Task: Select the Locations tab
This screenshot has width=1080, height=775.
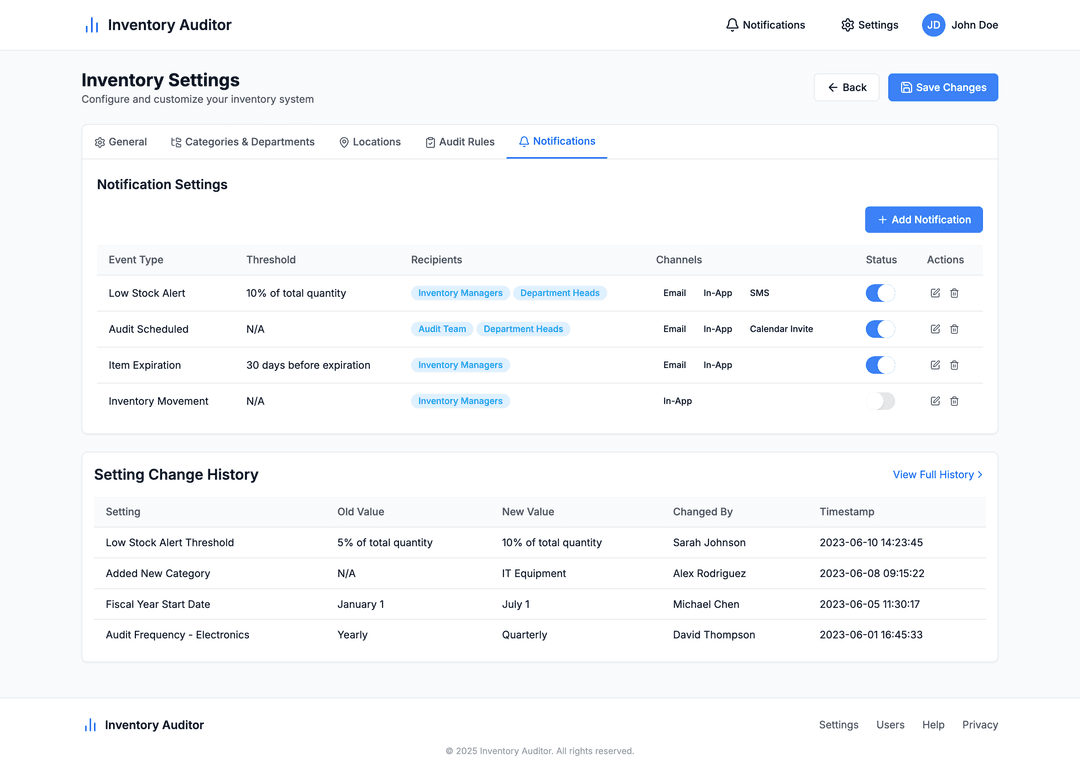Action: click(369, 142)
